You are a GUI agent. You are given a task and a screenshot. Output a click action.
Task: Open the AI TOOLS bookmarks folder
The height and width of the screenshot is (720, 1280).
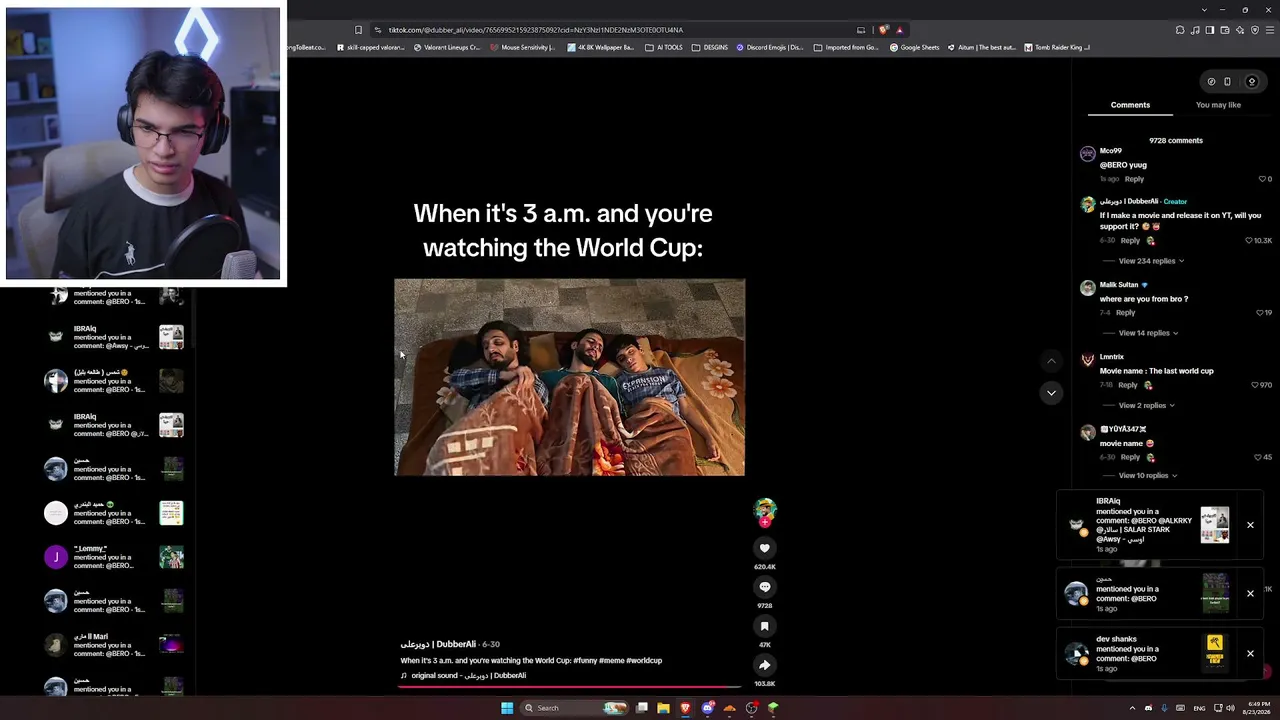(x=664, y=47)
